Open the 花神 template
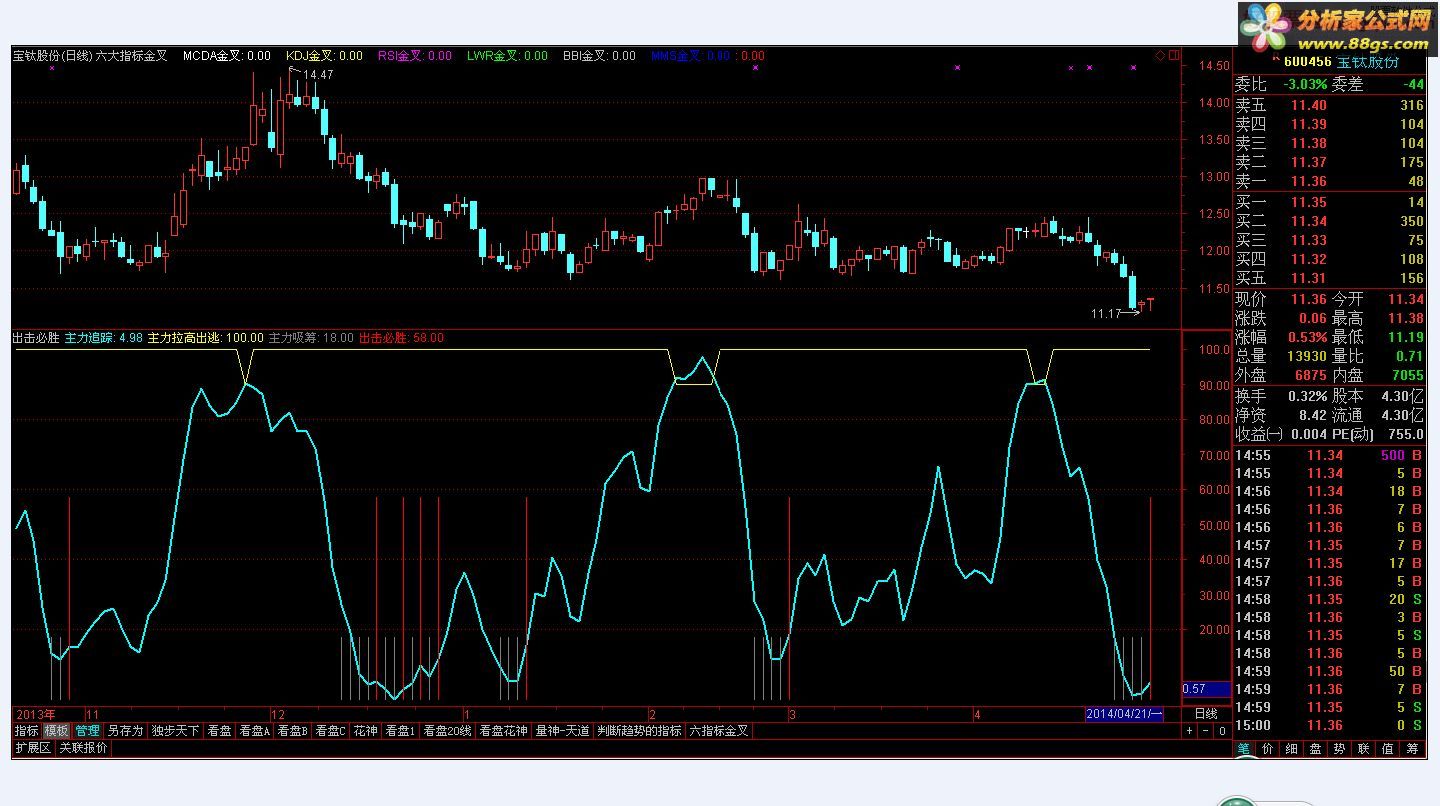This screenshot has height=806, width=1440. (366, 731)
